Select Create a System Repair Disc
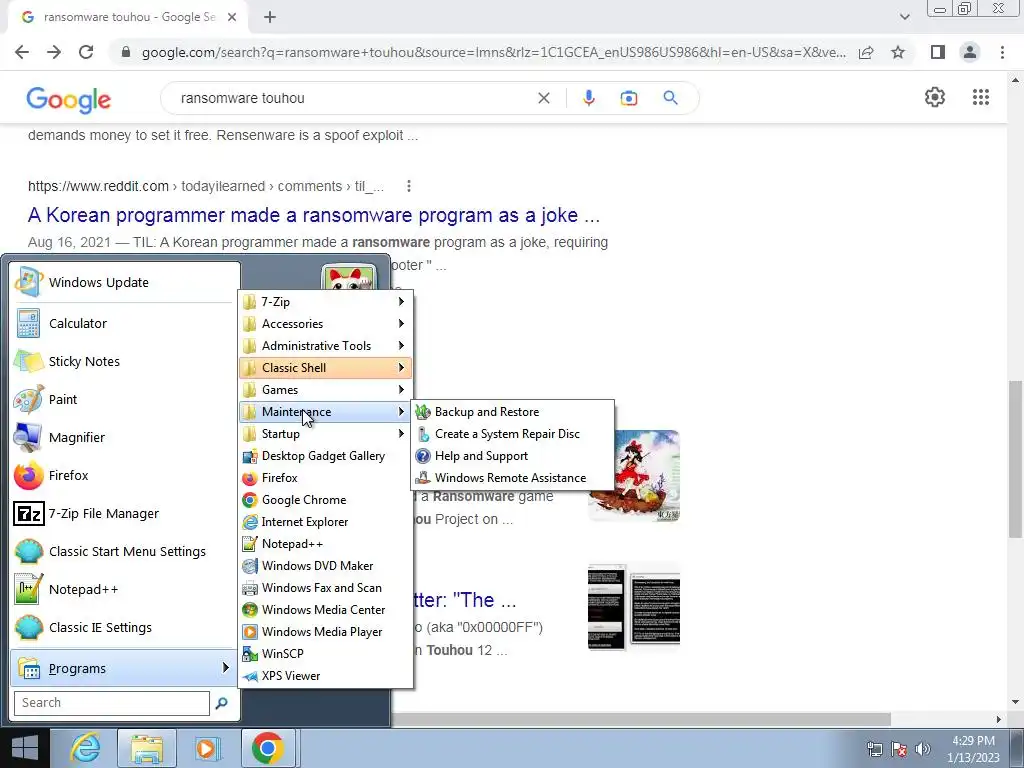Screen dimensions: 1024x768 click(513, 434)
